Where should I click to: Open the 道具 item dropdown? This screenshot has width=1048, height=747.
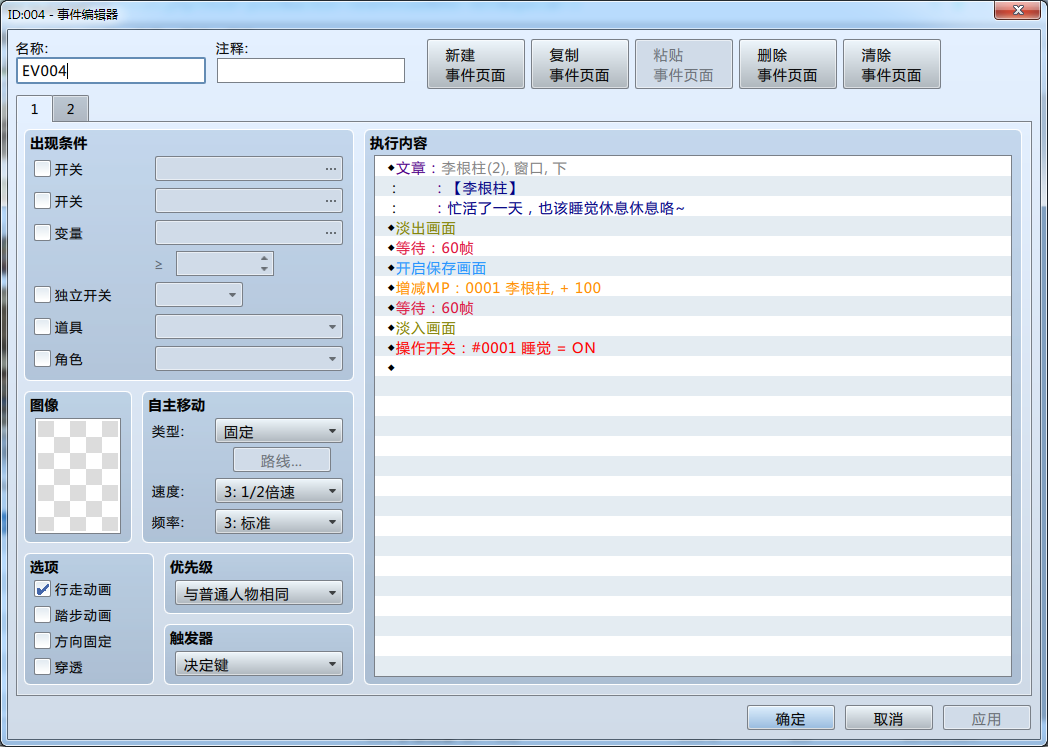pos(249,327)
